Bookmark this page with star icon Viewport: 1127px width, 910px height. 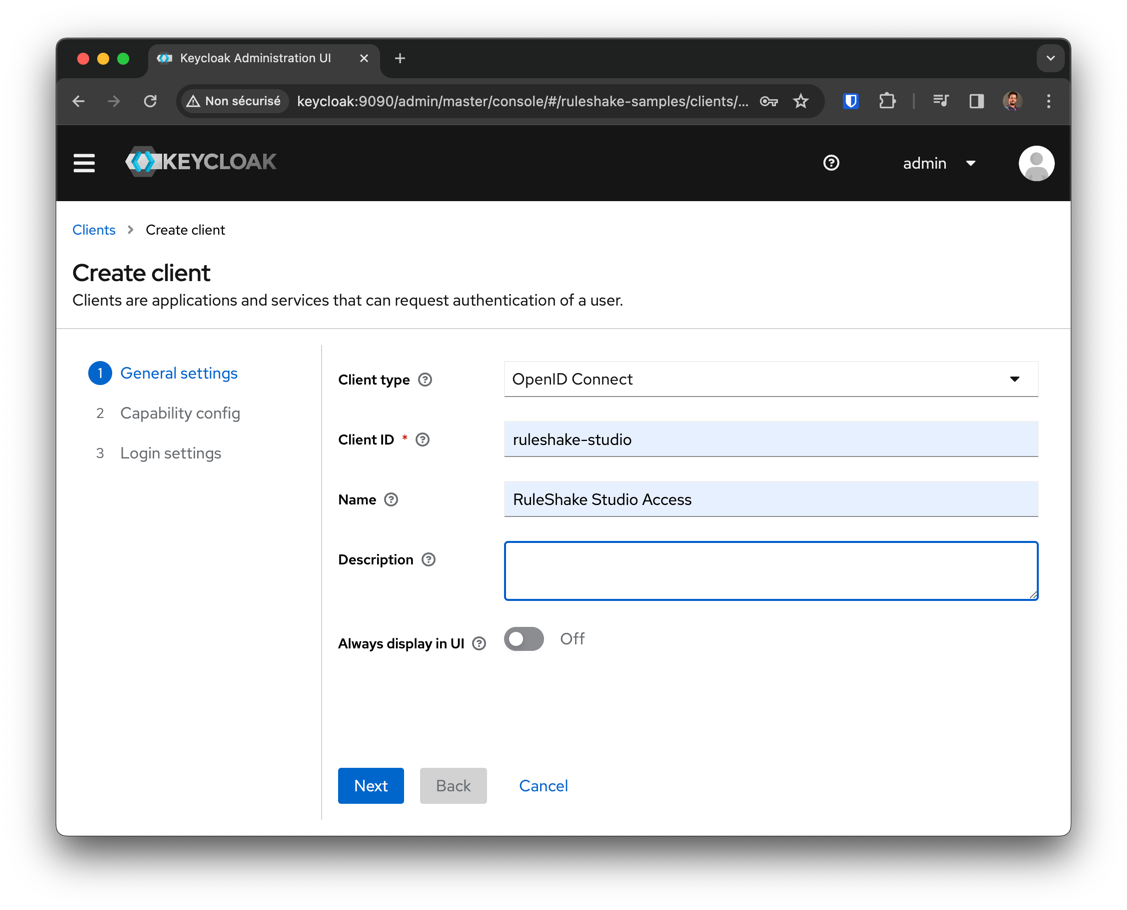coord(801,101)
